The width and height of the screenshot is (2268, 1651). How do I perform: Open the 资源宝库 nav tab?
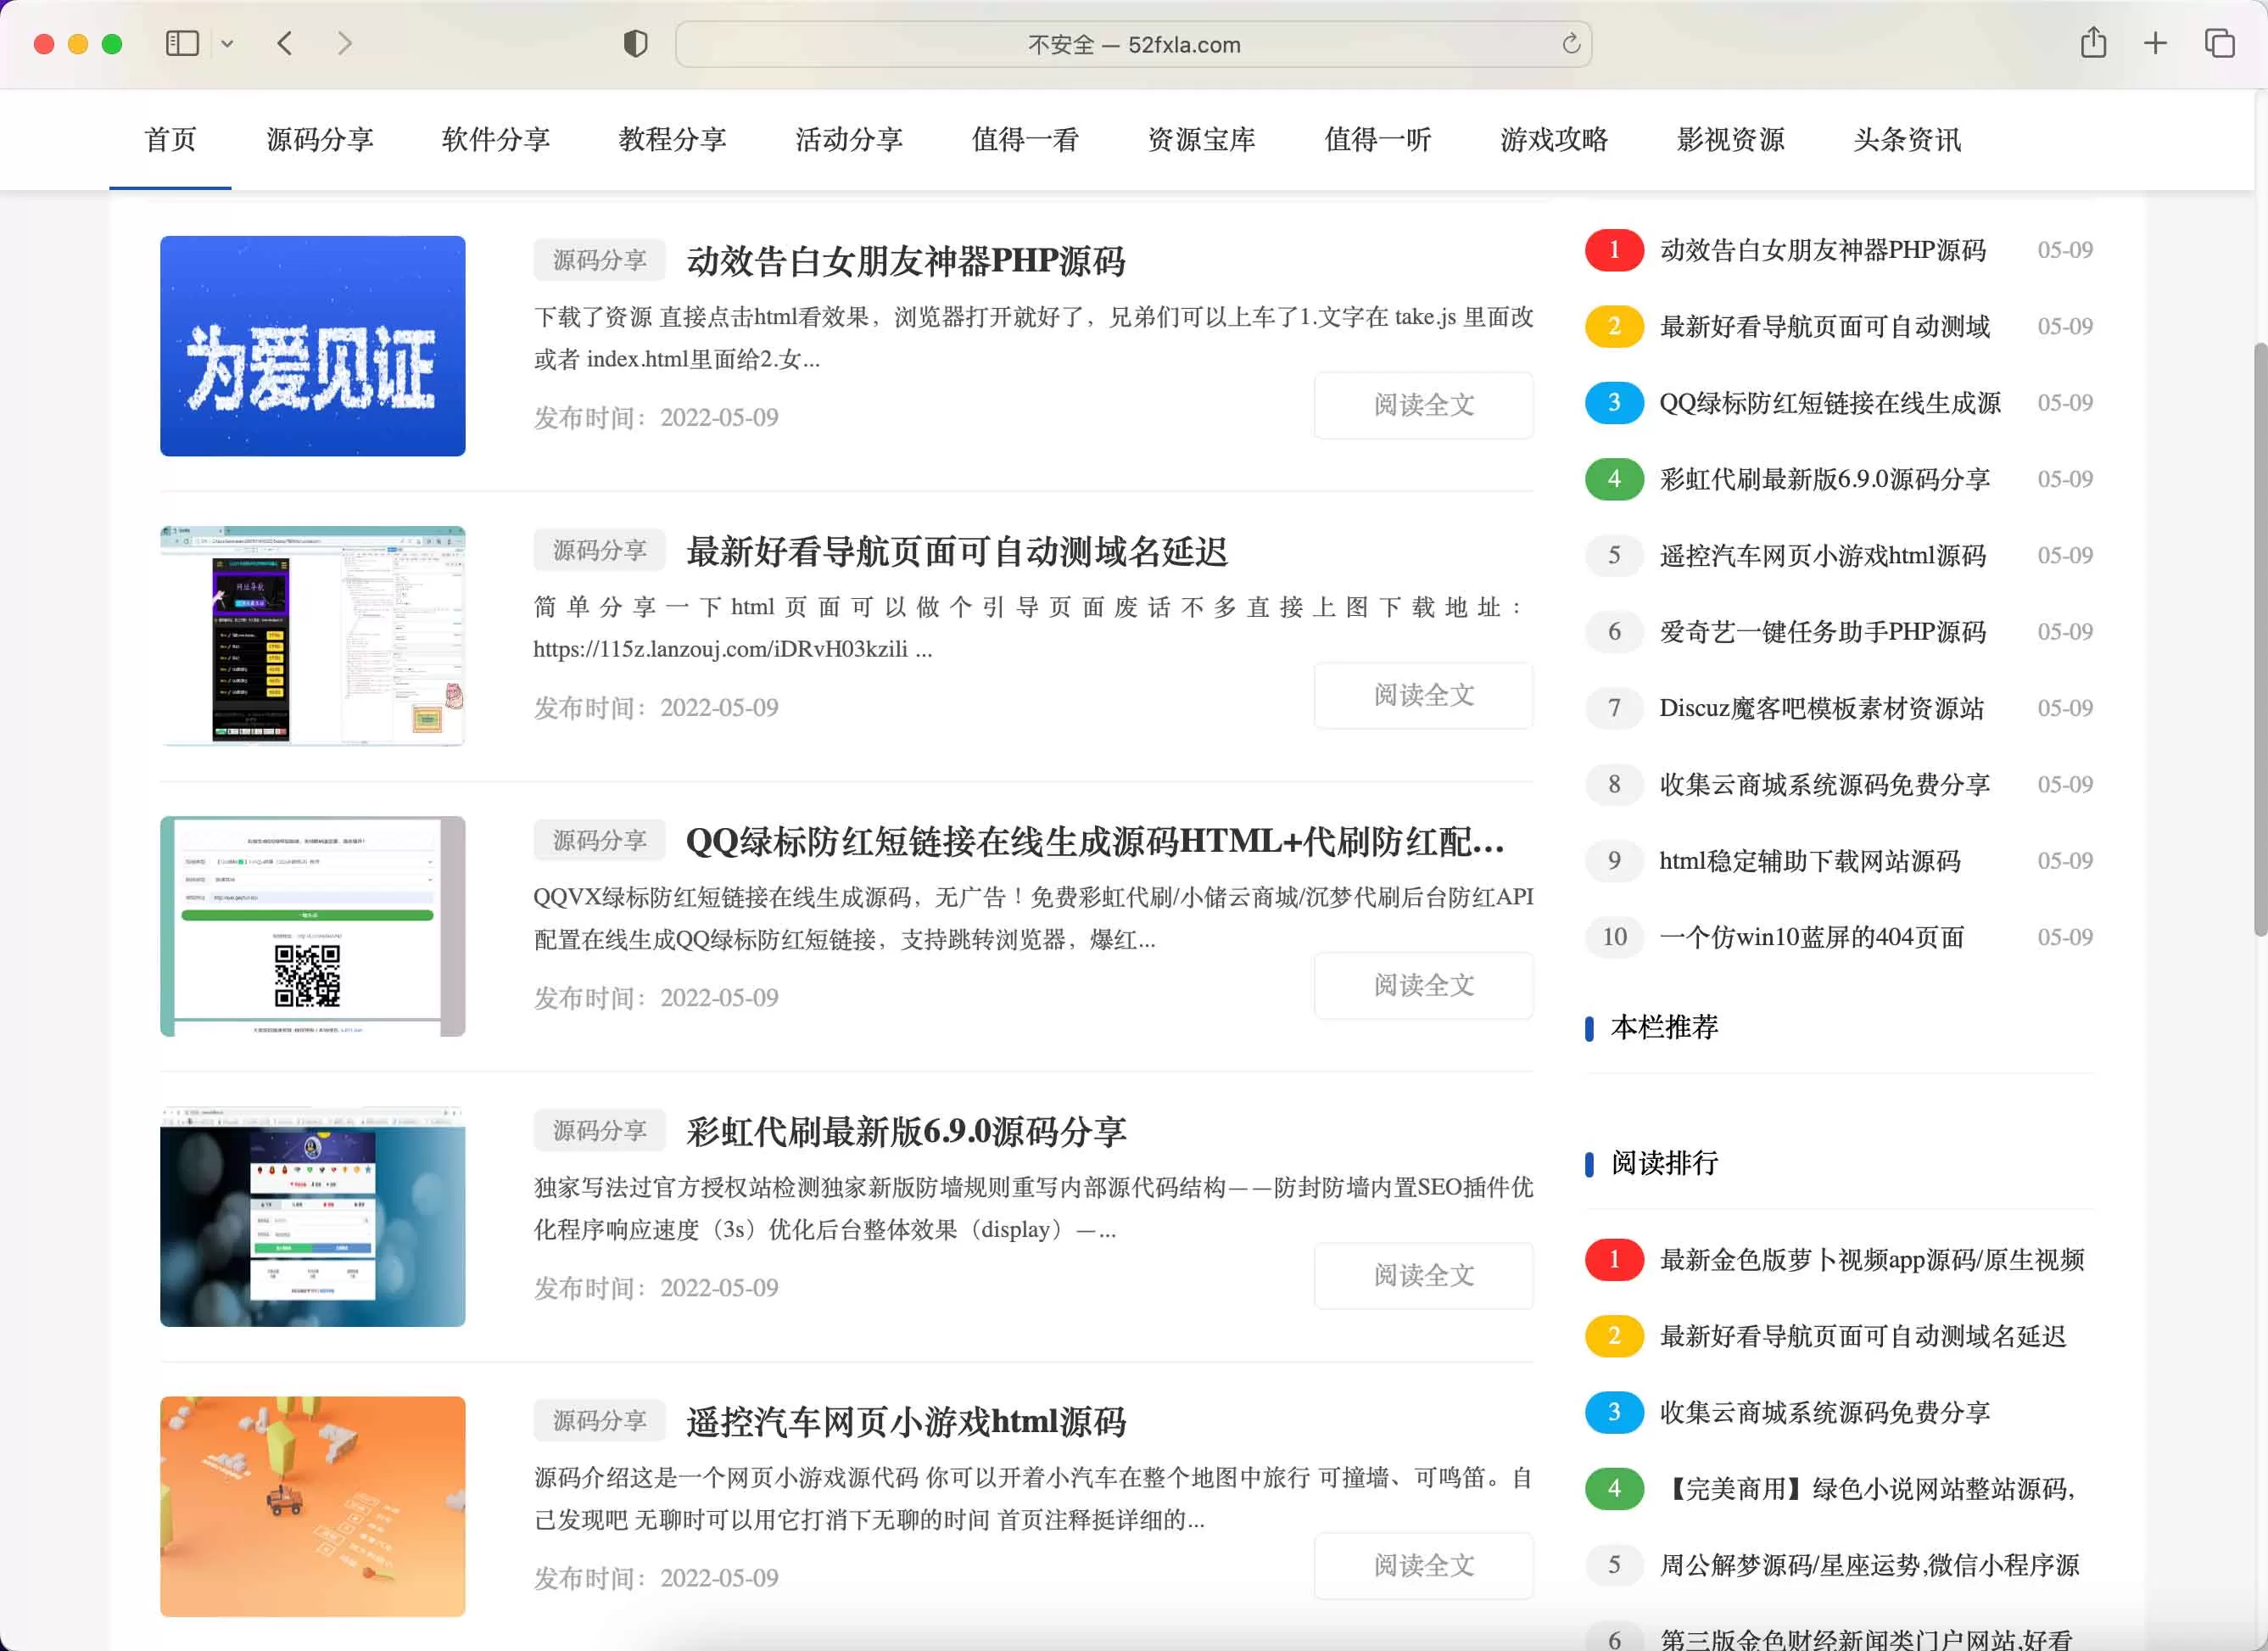[1201, 140]
